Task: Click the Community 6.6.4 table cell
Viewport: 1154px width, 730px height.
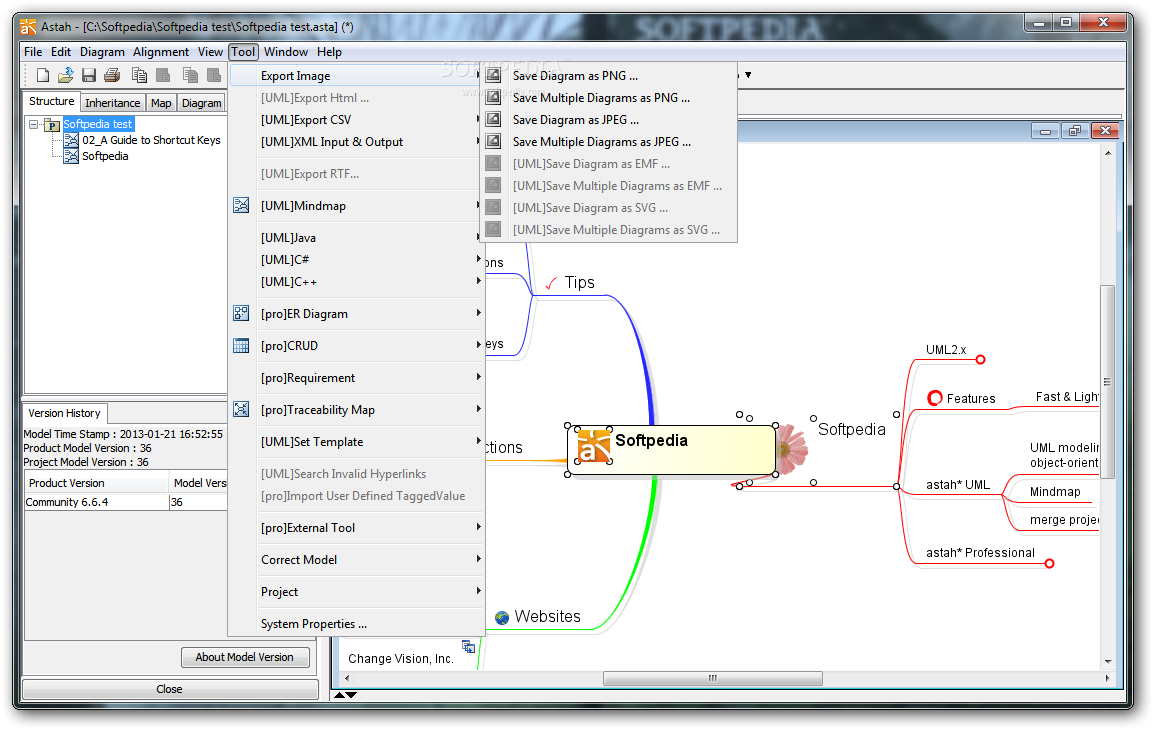Action: point(96,502)
